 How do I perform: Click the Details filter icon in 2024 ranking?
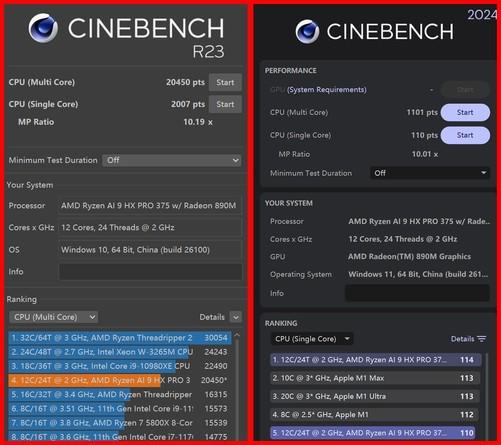point(481,339)
